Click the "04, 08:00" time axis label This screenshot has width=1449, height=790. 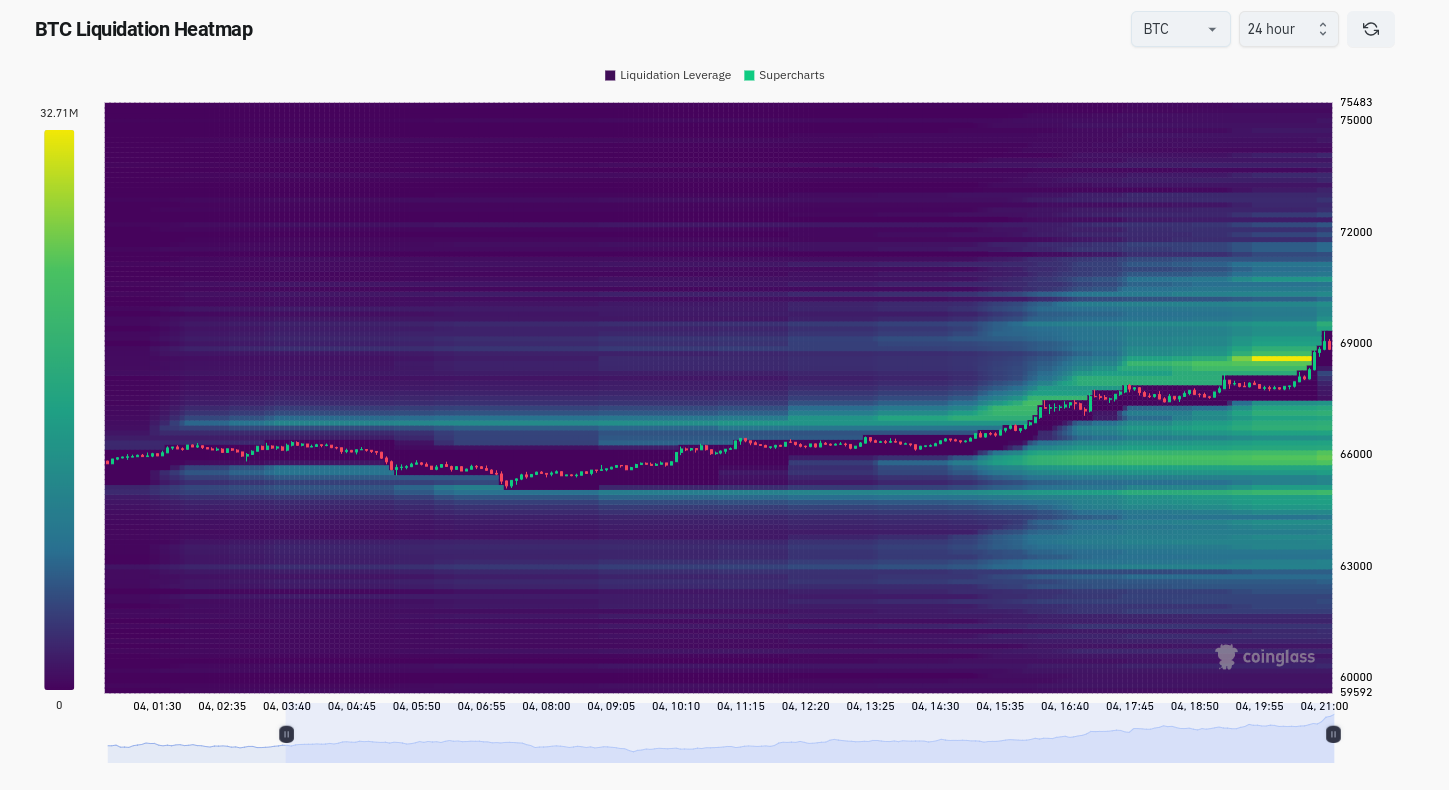(547, 706)
